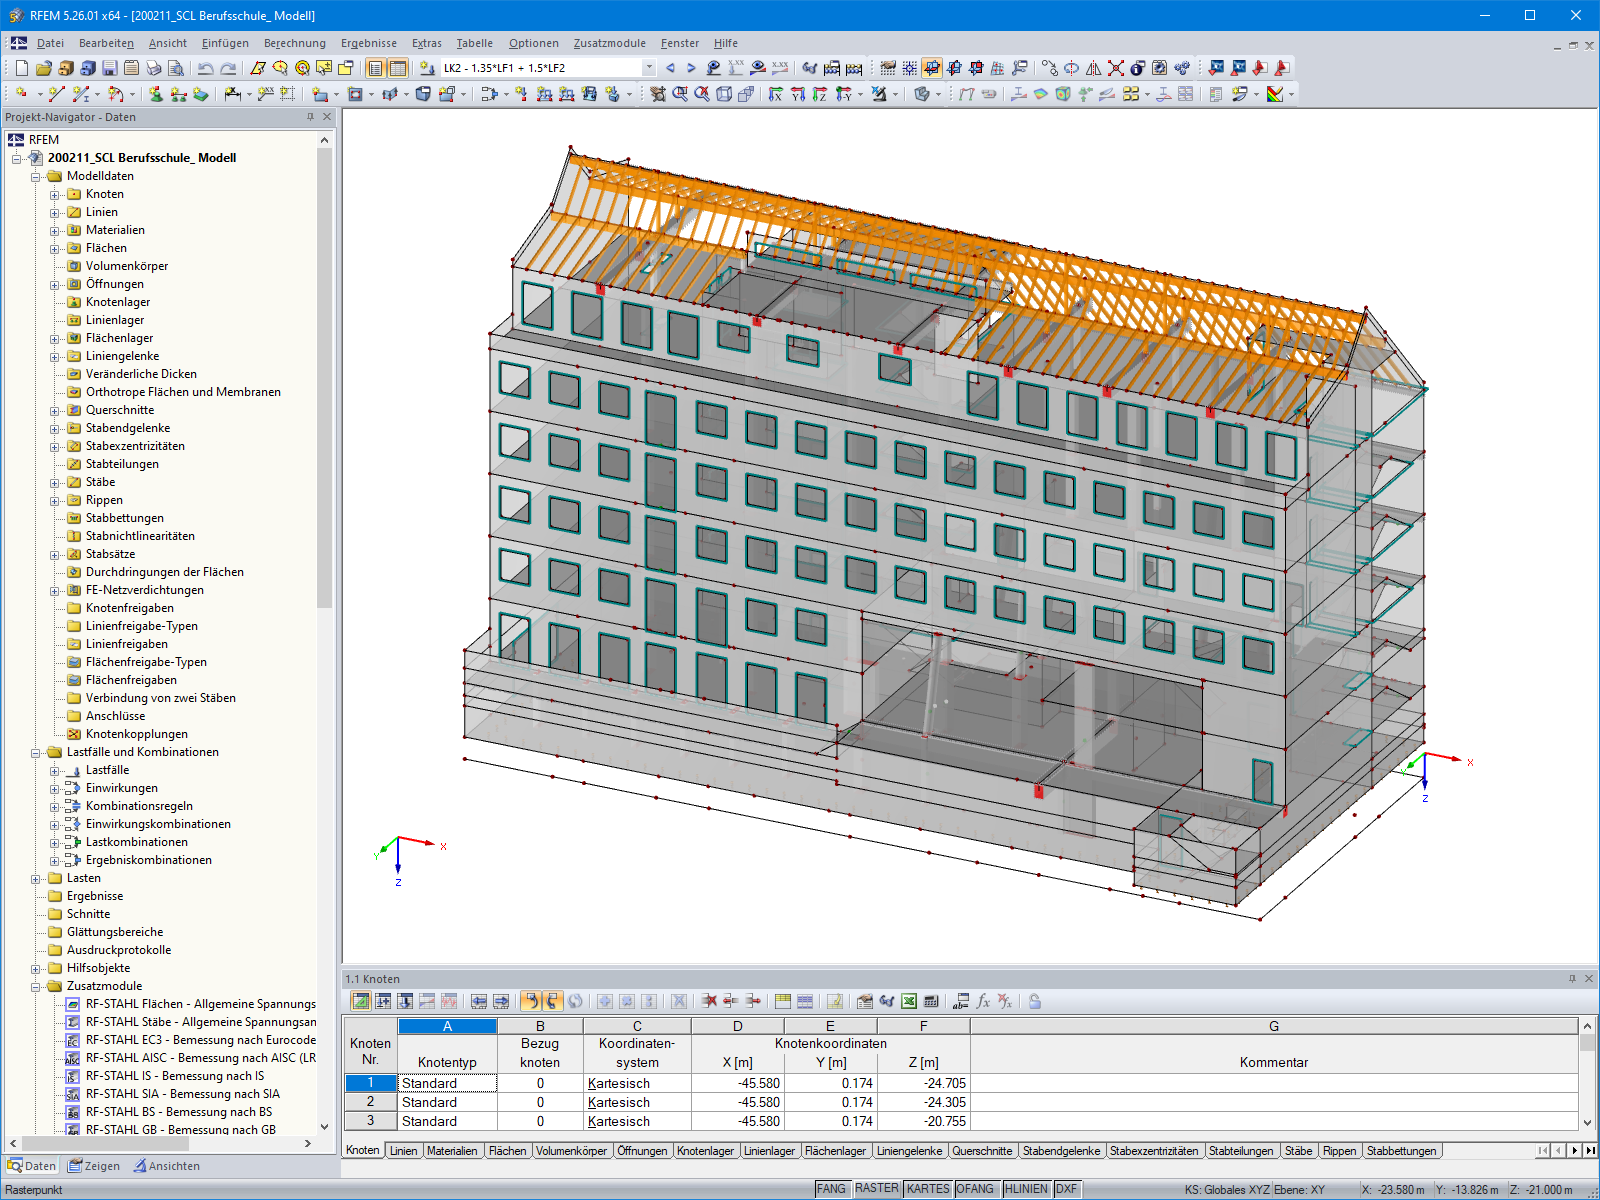Expand the Knoten node in the project navigator
The height and width of the screenshot is (1200, 1600).
click(x=55, y=194)
